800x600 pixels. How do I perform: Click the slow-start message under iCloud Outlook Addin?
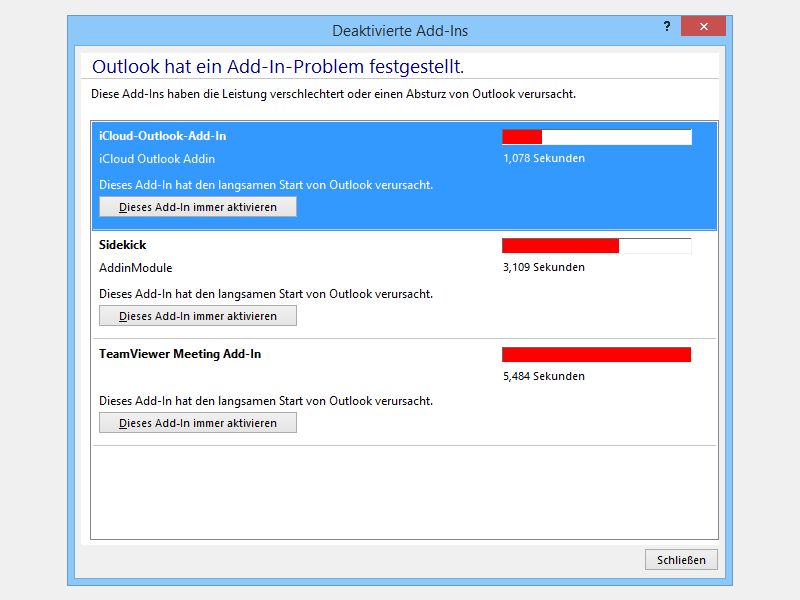pos(266,185)
